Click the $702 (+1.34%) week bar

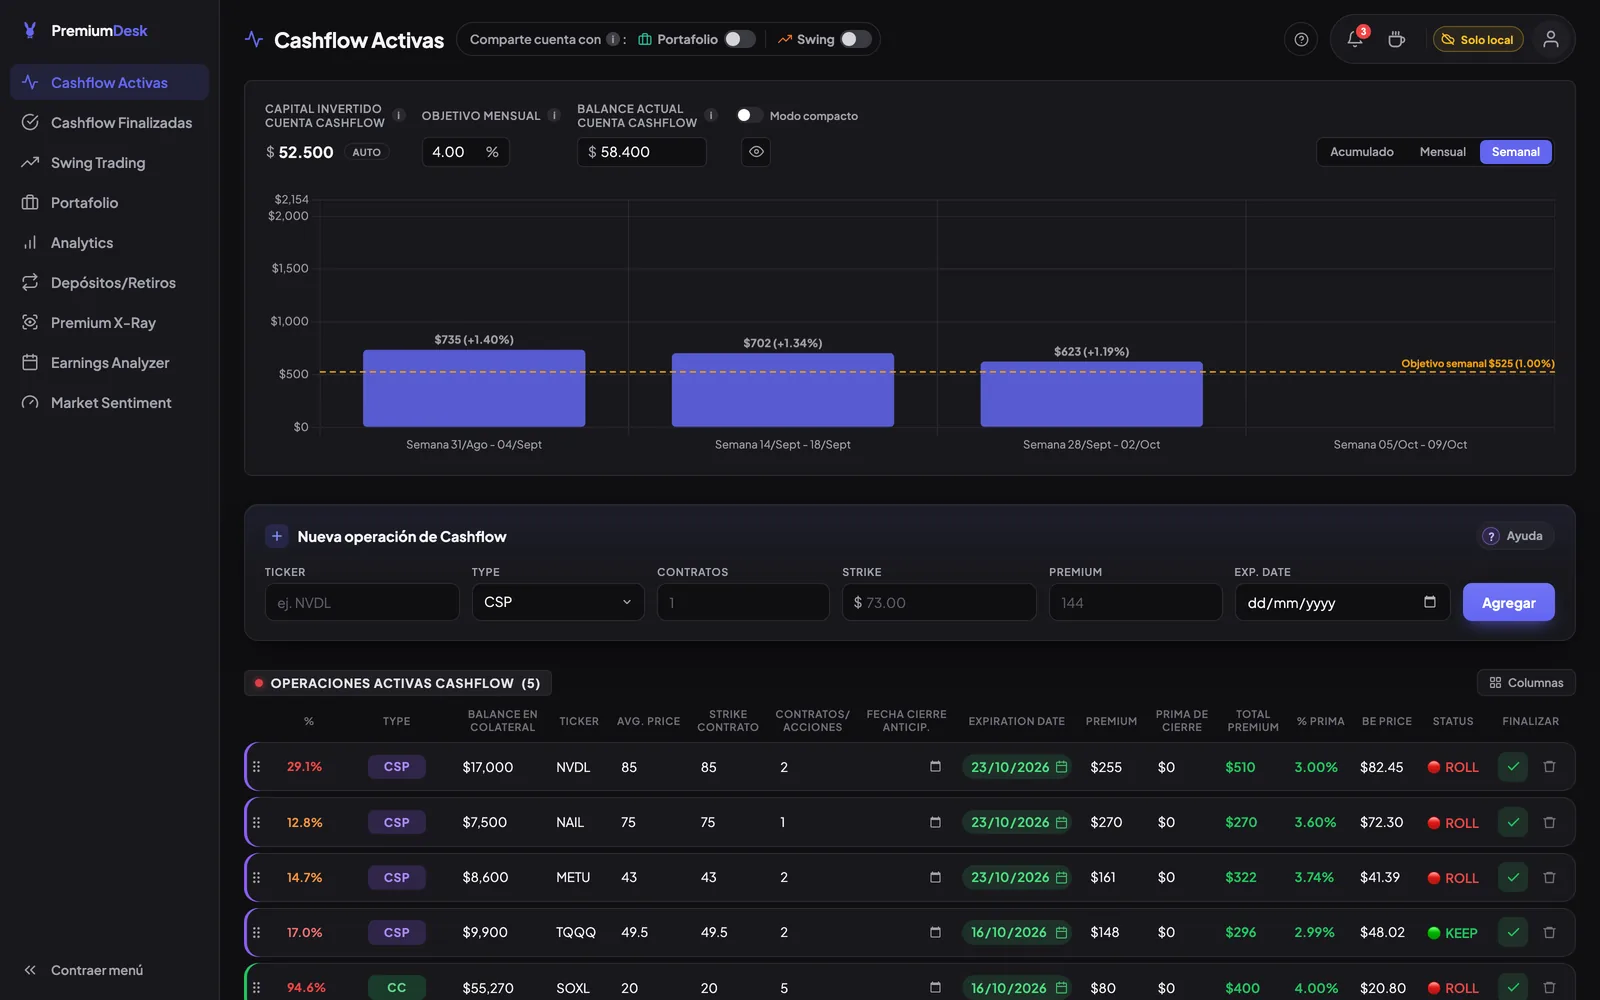point(783,390)
